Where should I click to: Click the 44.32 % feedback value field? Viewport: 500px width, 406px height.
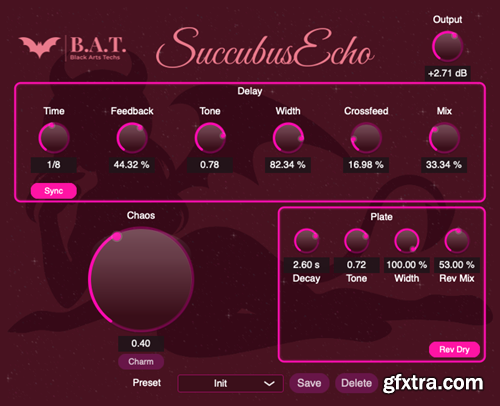[132, 165]
